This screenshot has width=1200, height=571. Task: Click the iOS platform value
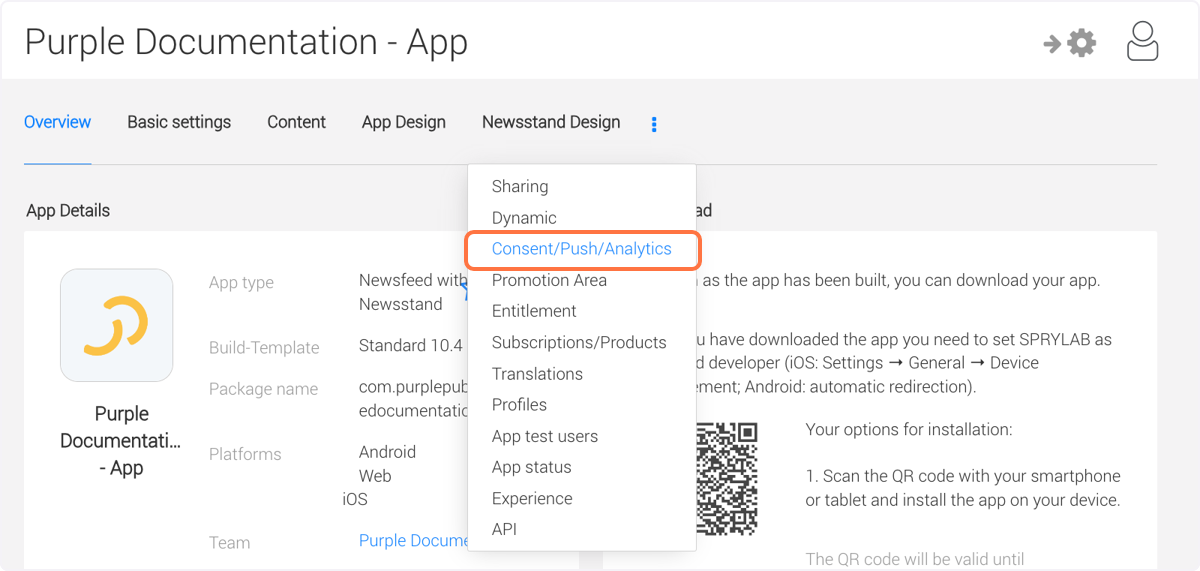pyautogui.click(x=355, y=499)
